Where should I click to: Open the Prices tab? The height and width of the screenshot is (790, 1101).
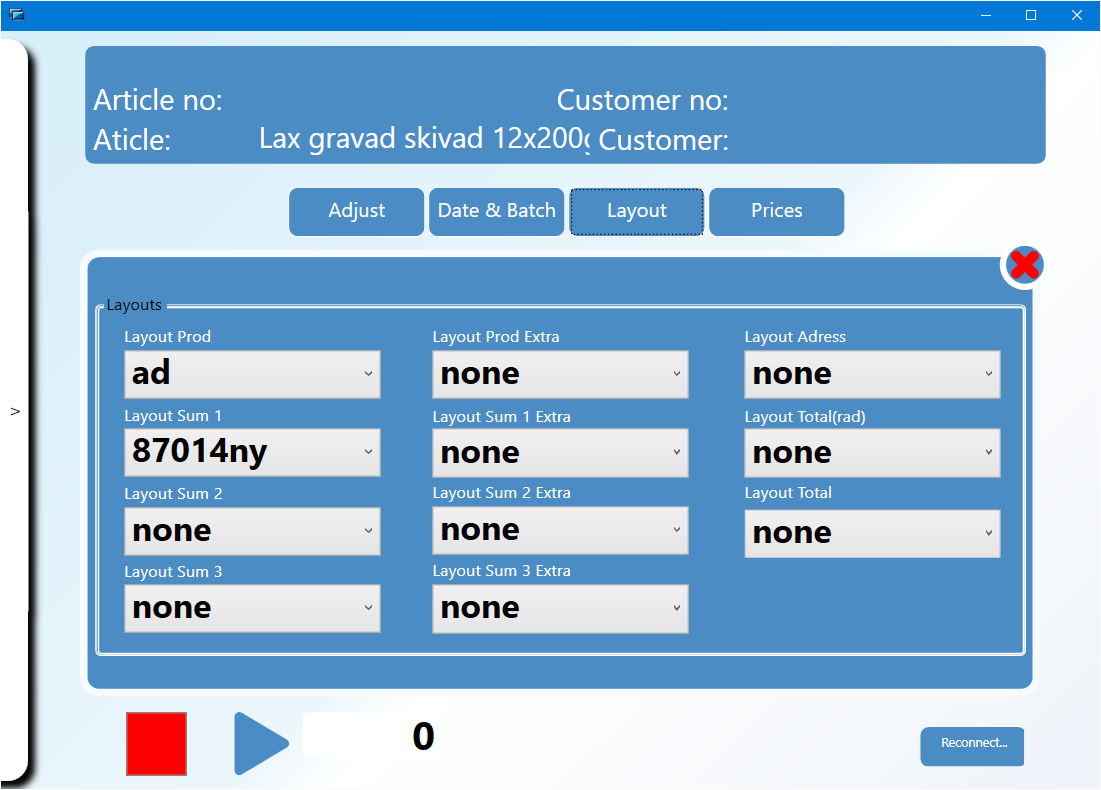[x=777, y=211]
